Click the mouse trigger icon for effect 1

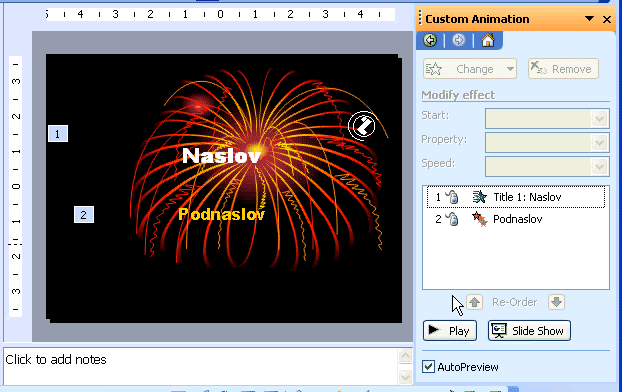tap(452, 197)
